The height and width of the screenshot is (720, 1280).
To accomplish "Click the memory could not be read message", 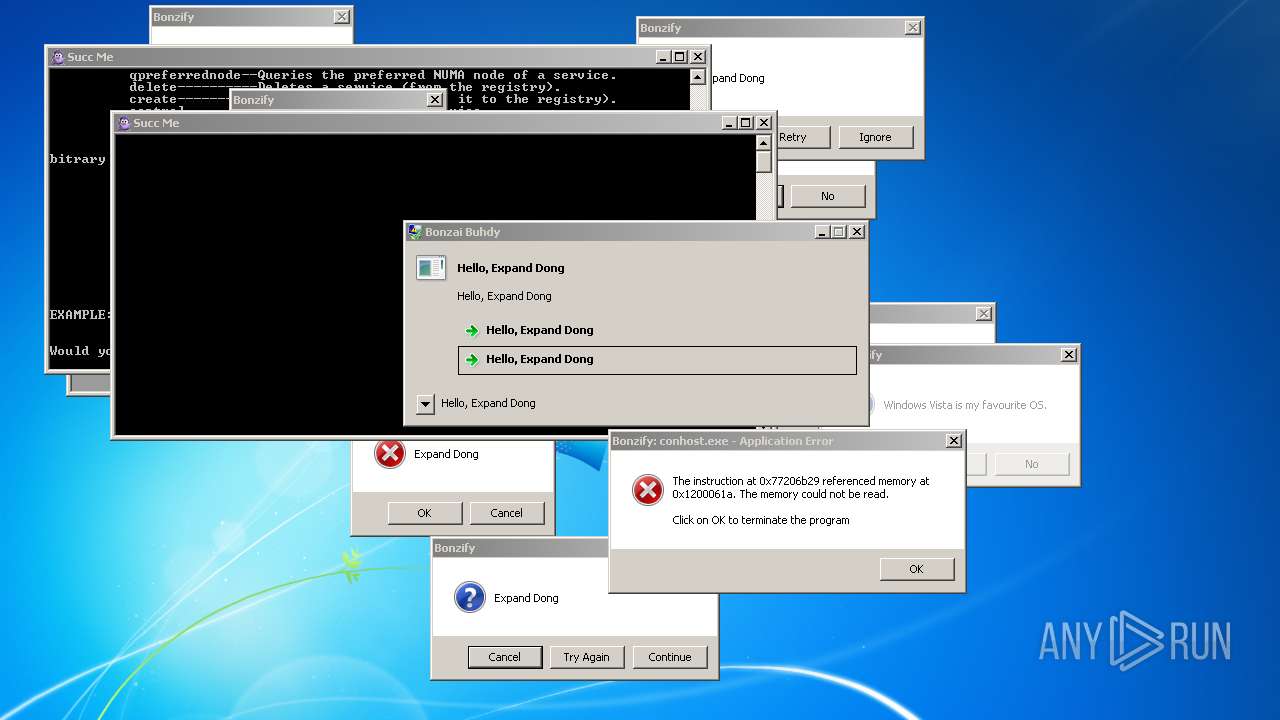I will click(801, 488).
